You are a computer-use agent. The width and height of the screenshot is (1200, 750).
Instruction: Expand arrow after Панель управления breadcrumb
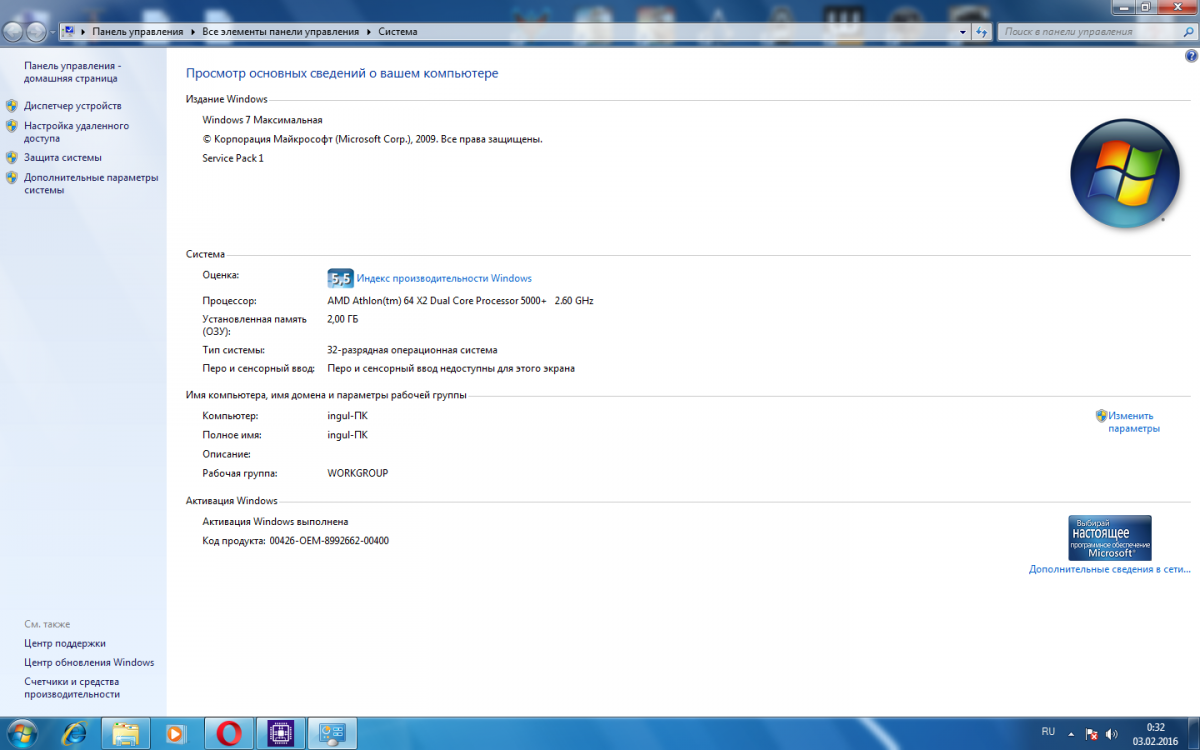(x=193, y=32)
